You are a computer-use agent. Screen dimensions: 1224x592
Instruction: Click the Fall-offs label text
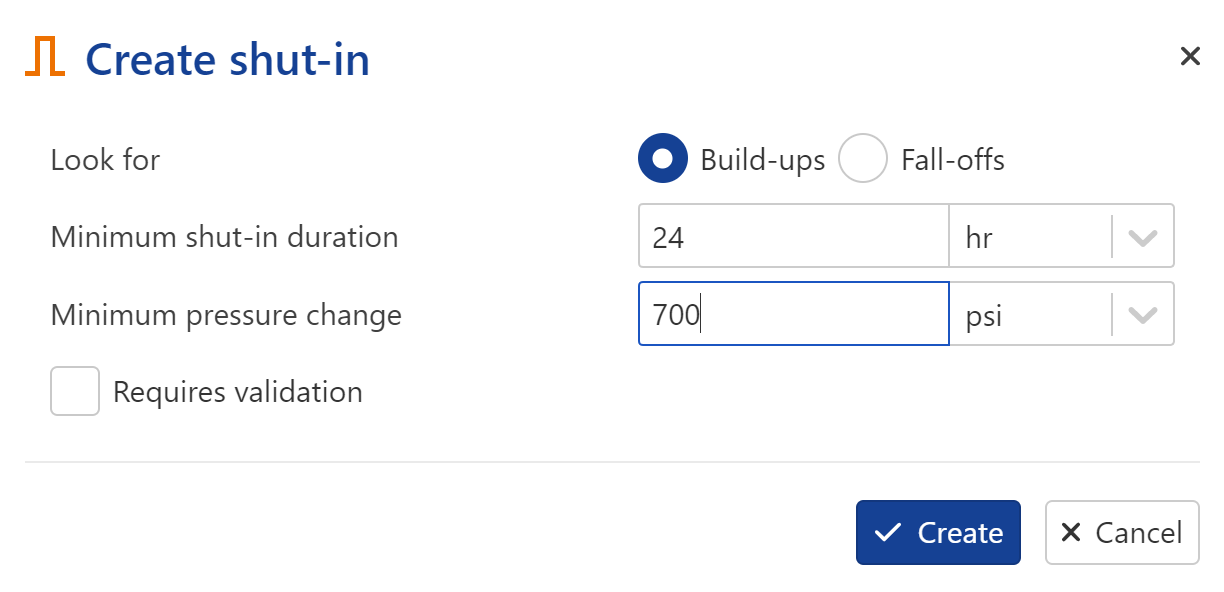pyautogui.click(x=953, y=160)
